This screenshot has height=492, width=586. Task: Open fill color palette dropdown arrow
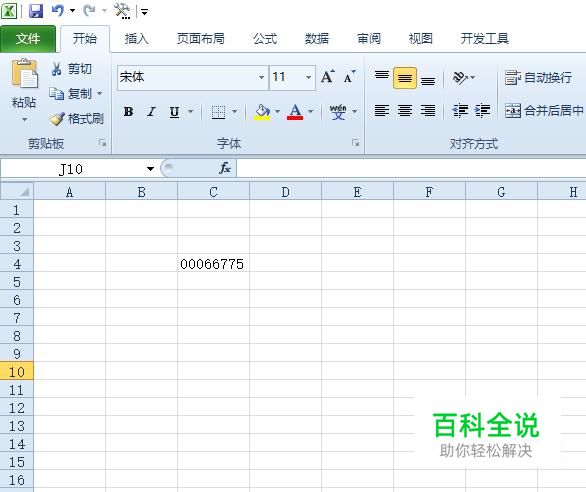coord(277,111)
